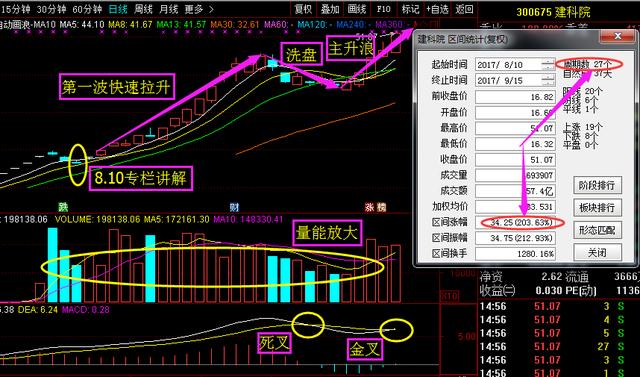Screen dimensions: 640x377
Task: Switch to the 30分钟 period tab
Action: [x=51, y=9]
